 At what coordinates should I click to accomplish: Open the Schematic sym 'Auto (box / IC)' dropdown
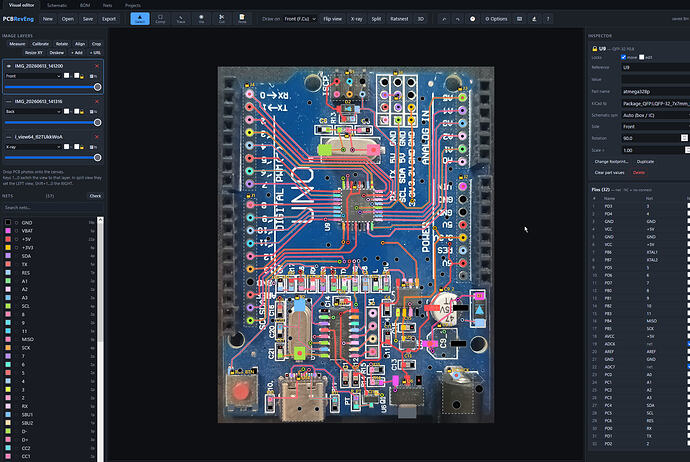[x=656, y=115]
